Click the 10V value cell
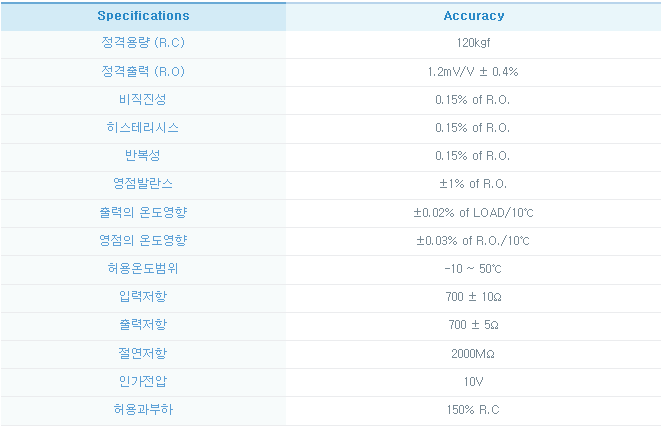Viewport: 665px width, 430px height. (x=473, y=382)
